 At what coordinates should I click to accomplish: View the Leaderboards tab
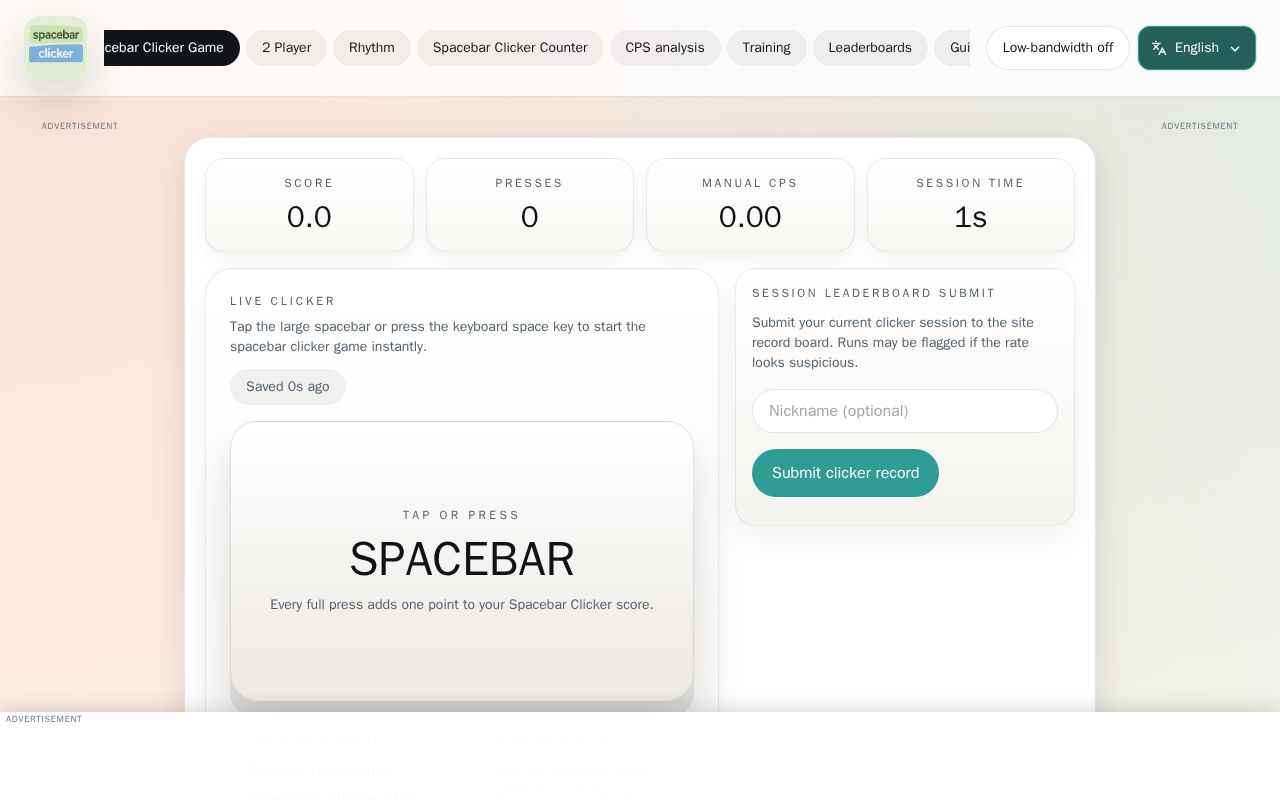pos(870,48)
